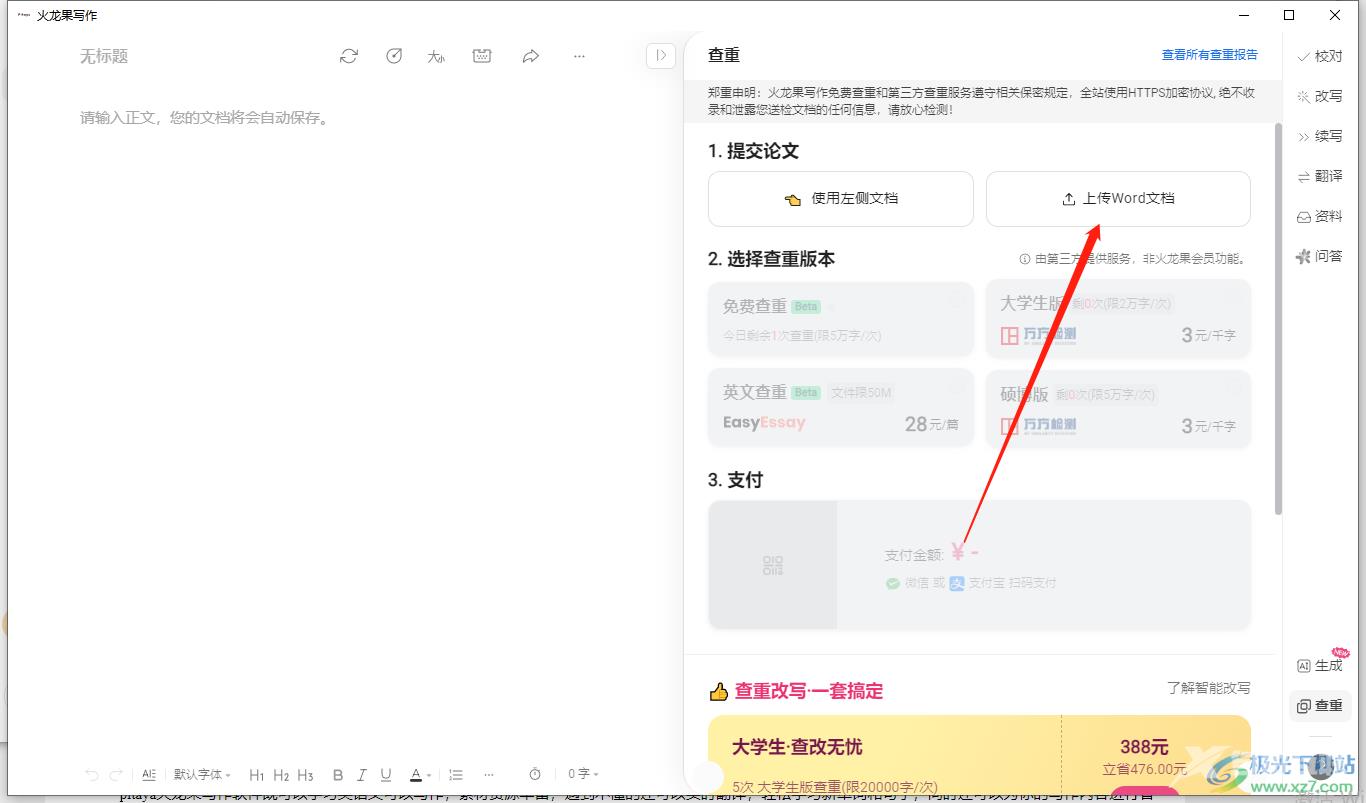Select 查重 plagiarism check in sidebar
The width and height of the screenshot is (1366, 803).
click(1320, 706)
